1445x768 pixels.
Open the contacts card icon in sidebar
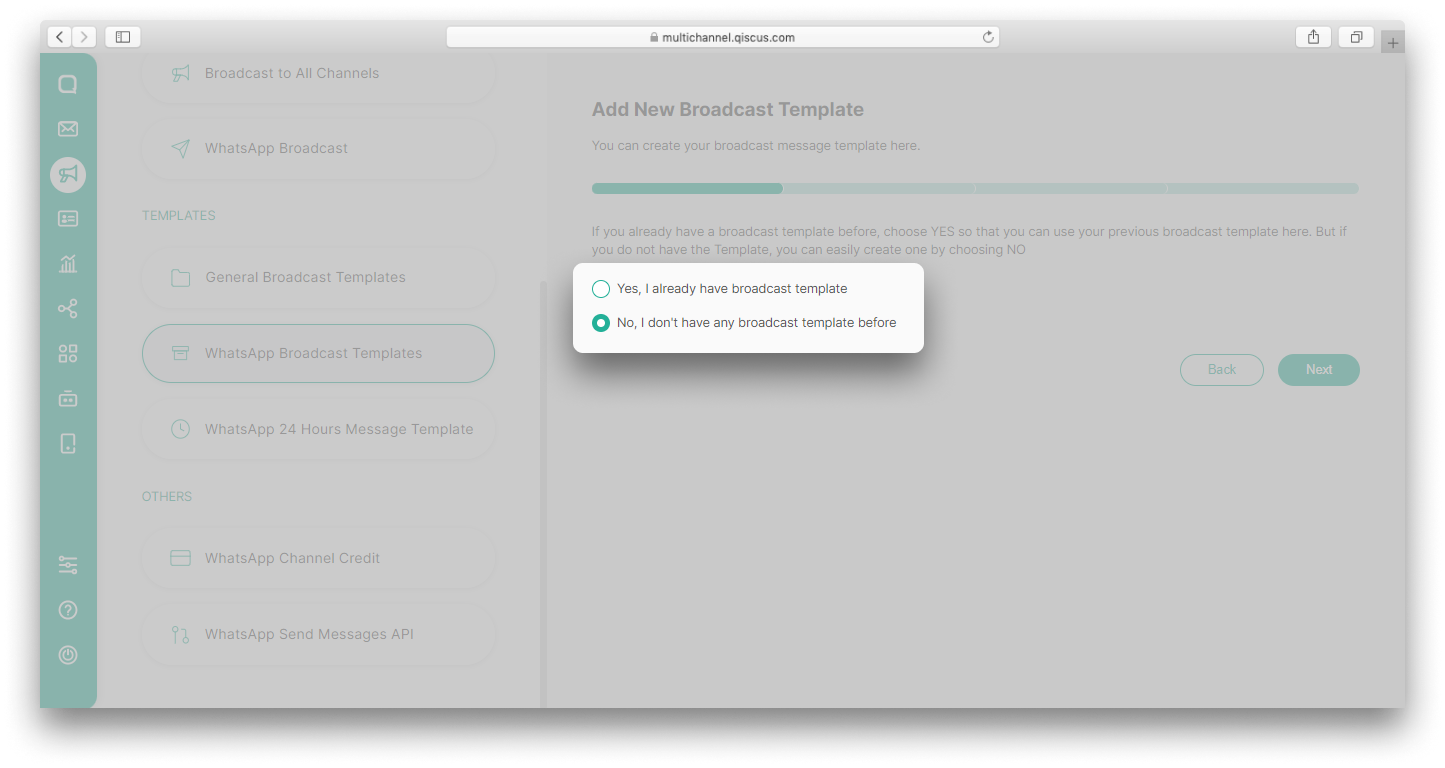click(x=68, y=218)
